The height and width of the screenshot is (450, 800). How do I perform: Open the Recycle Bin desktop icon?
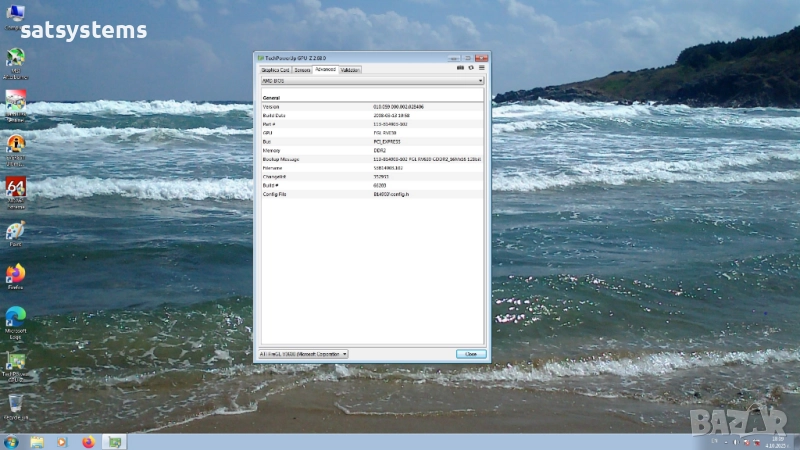pos(15,405)
